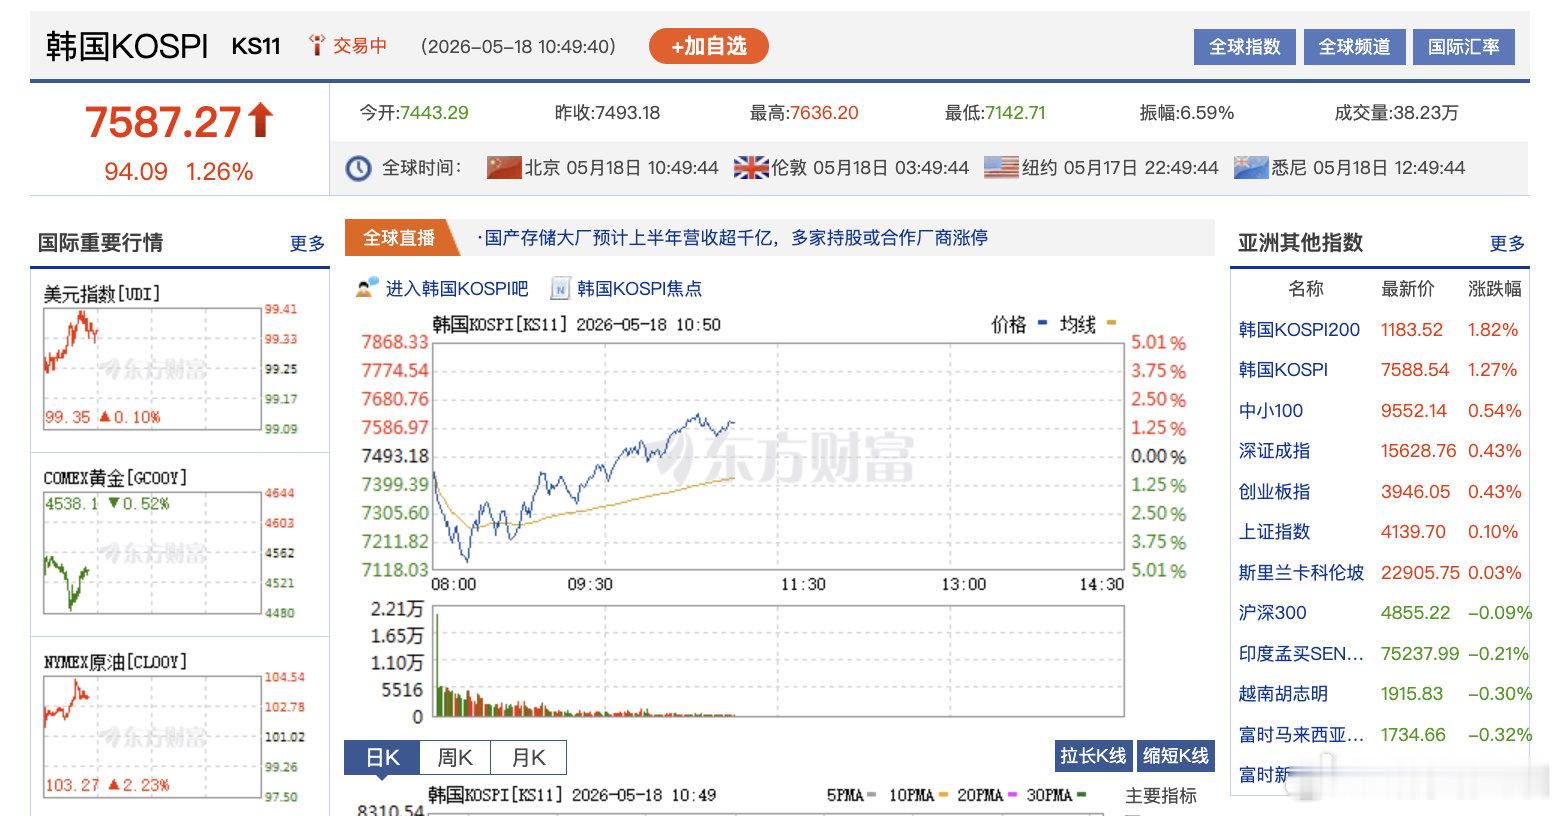The width and height of the screenshot is (1564, 816).
Task: Click the 交易中 trading status icon
Action: (x=317, y=45)
